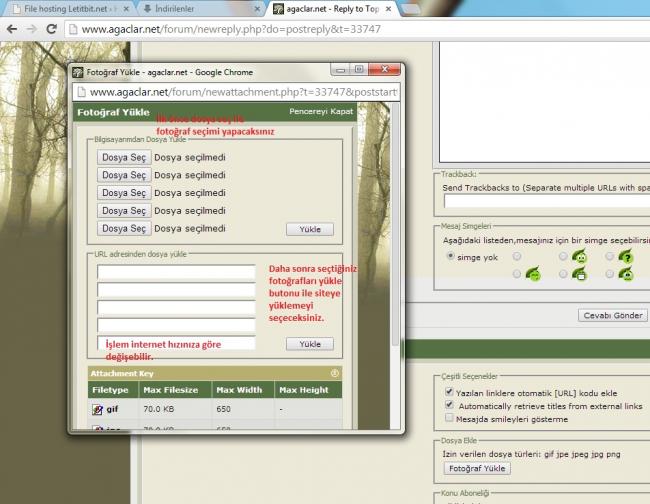
Task: Click the Max Width column header
Action: click(x=243, y=390)
